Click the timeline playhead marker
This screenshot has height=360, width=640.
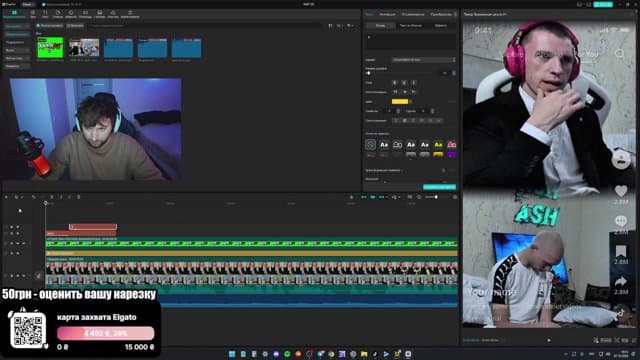pyautogui.click(x=46, y=203)
